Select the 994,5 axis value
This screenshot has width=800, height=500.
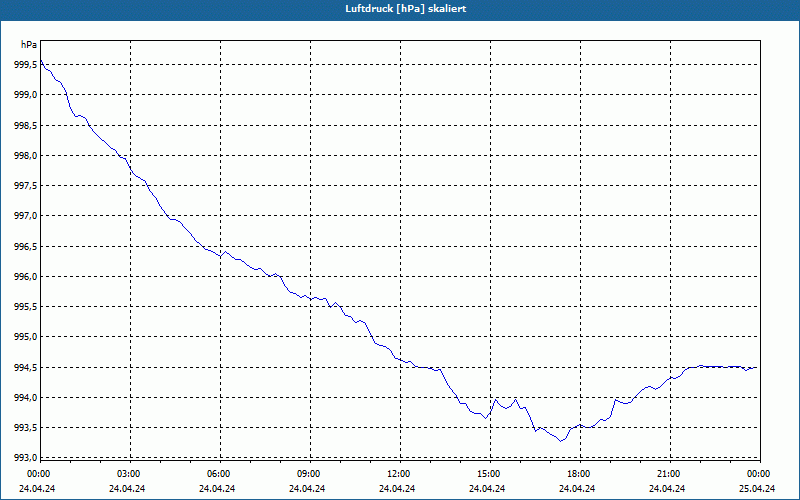26,367
